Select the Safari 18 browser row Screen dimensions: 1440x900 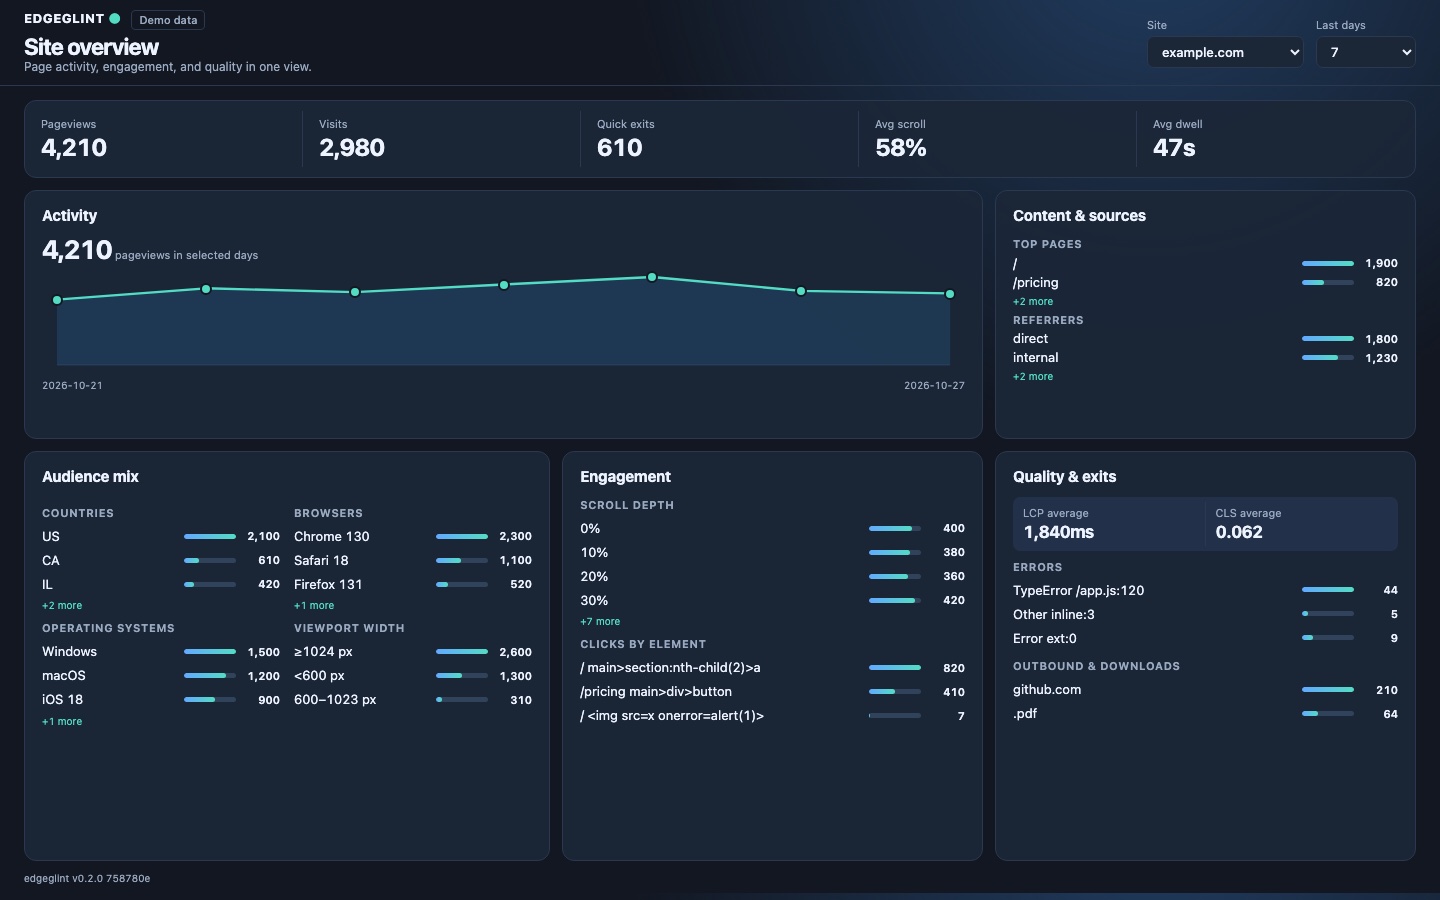coord(413,560)
